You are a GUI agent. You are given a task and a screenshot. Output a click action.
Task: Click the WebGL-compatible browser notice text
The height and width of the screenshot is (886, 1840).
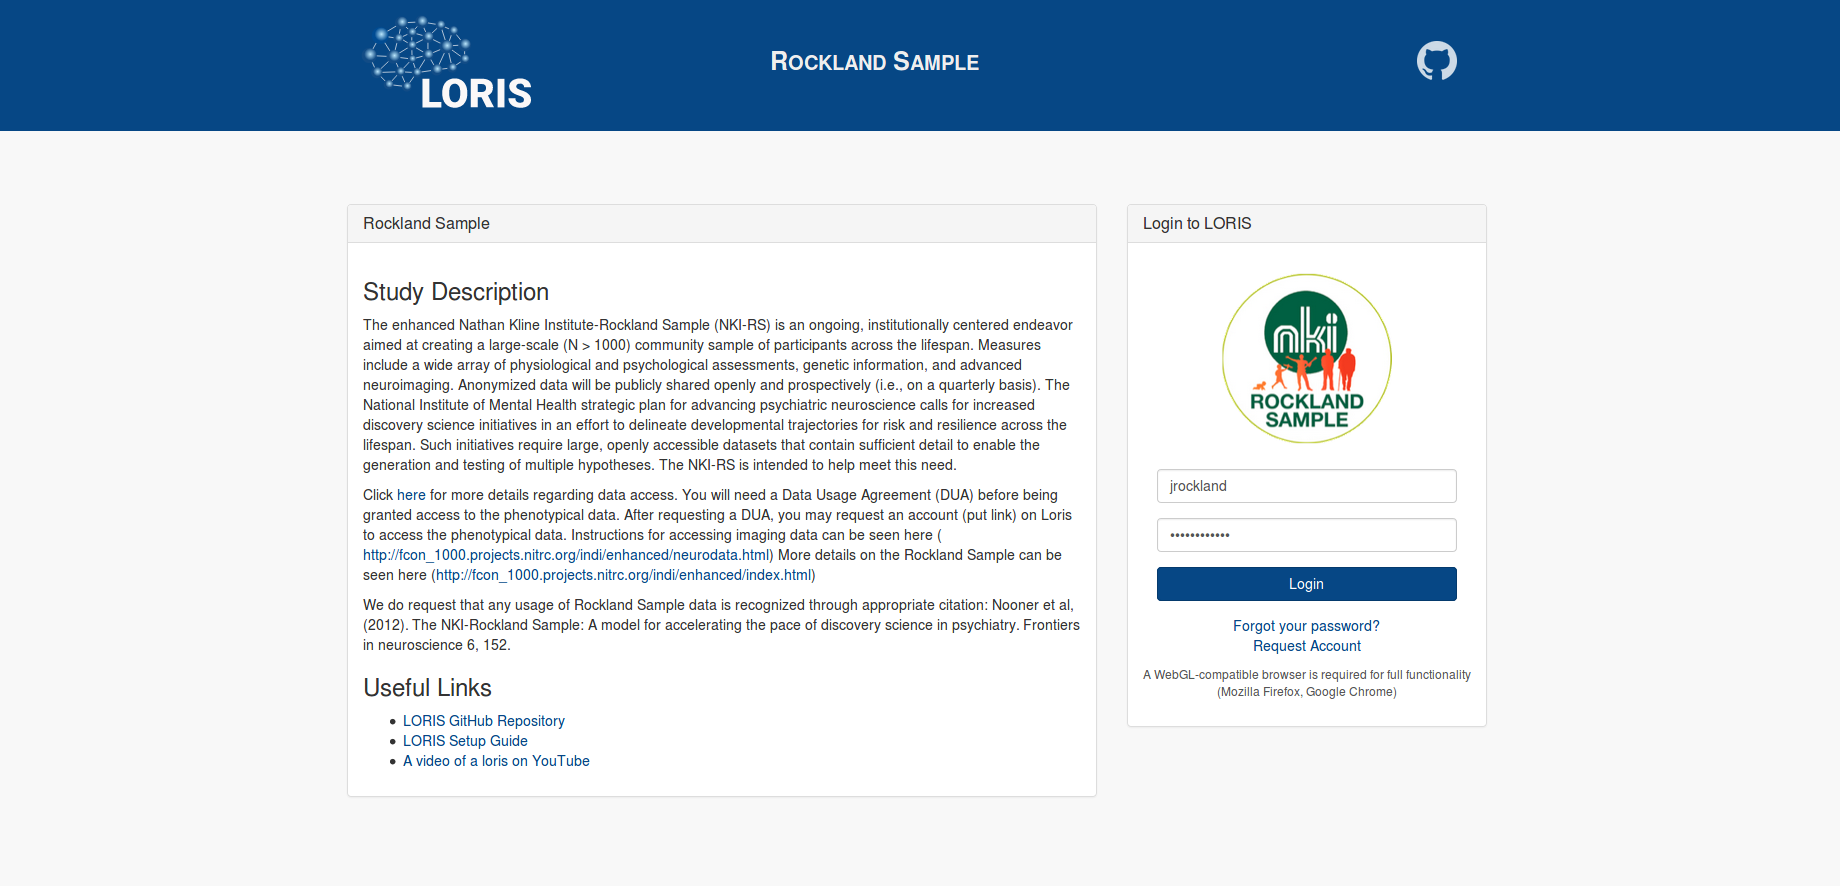tap(1306, 683)
